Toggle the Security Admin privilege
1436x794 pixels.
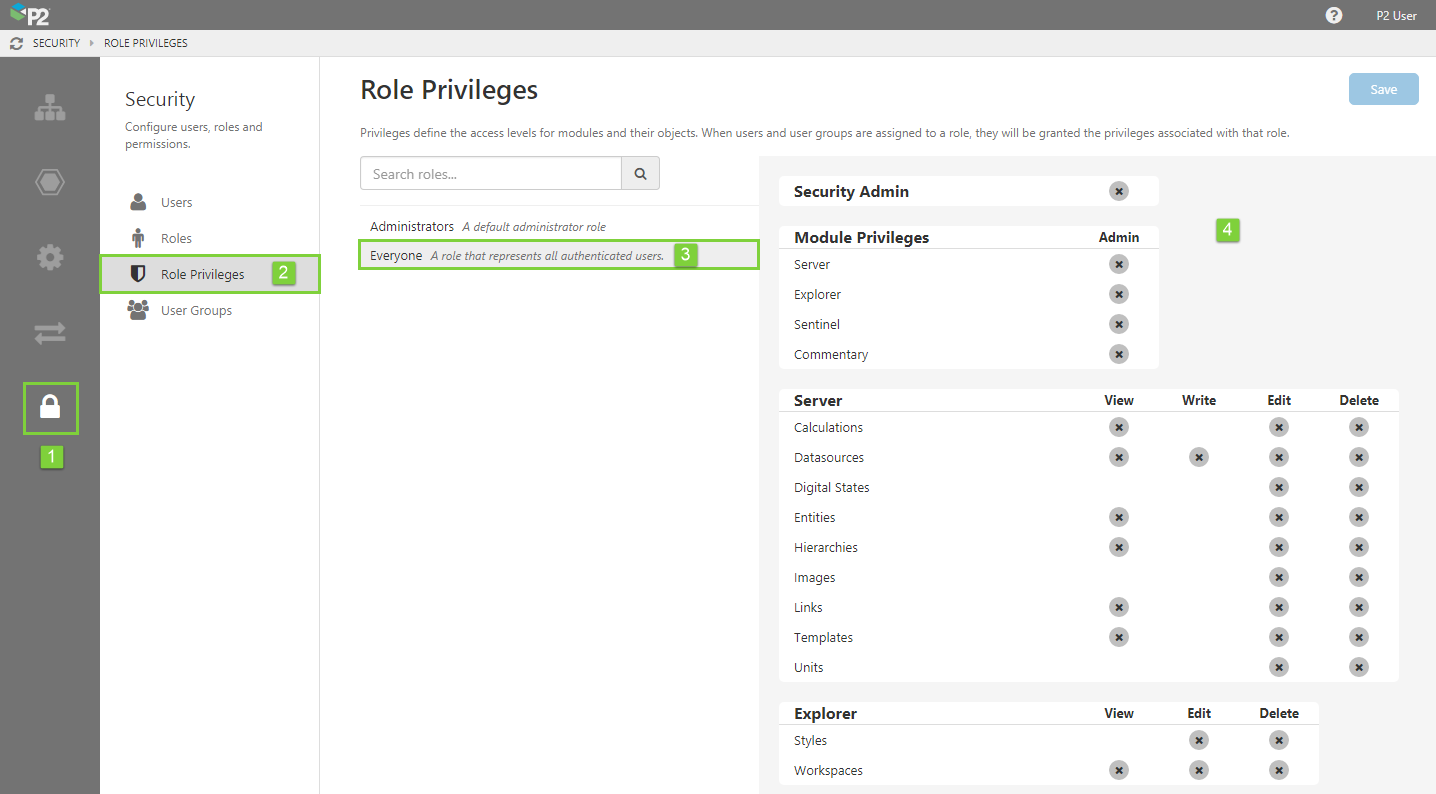pos(1119,191)
